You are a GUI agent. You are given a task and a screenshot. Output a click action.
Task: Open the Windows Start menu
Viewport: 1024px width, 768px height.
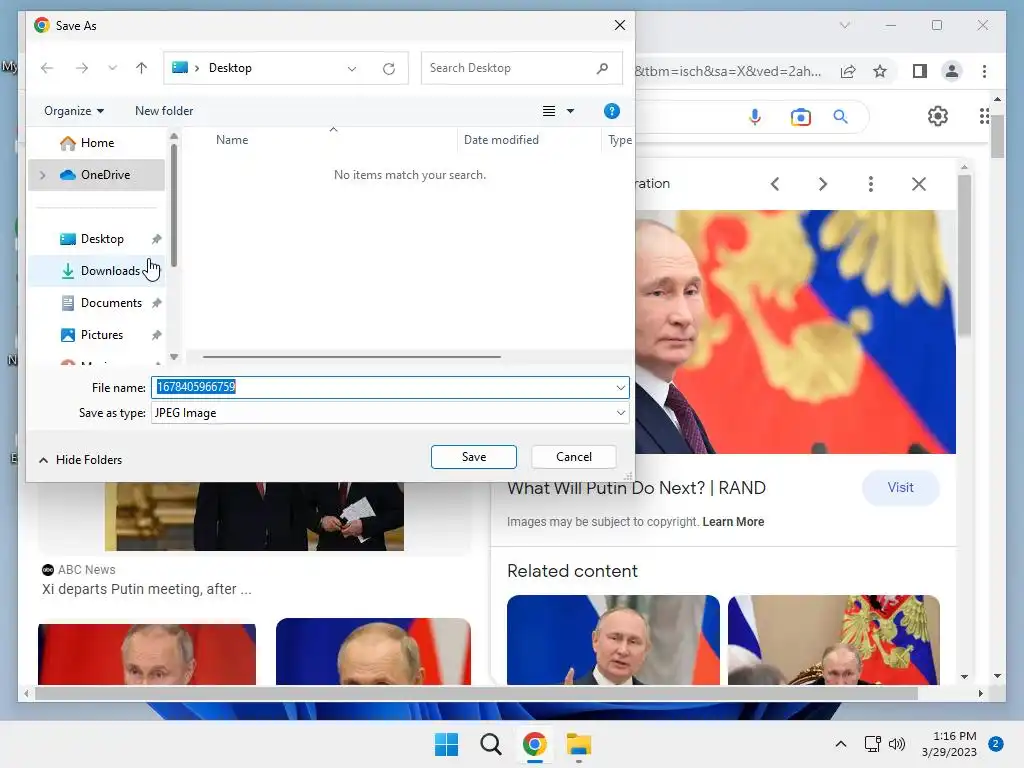446,744
